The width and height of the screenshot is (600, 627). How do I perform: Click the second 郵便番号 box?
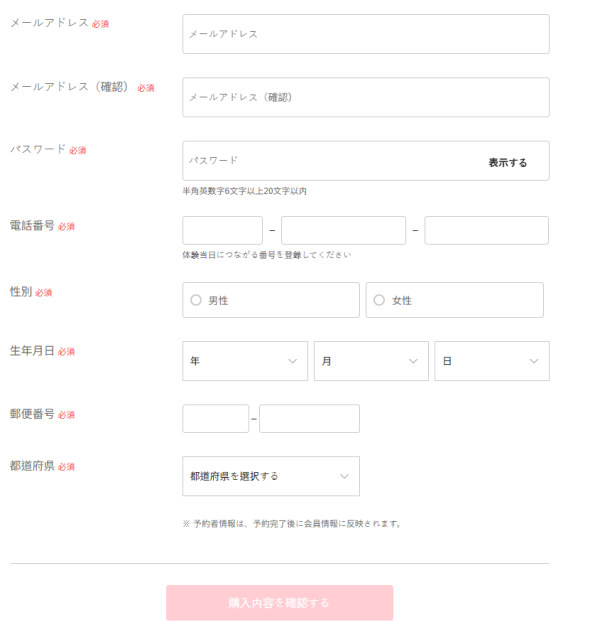pyautogui.click(x=309, y=419)
